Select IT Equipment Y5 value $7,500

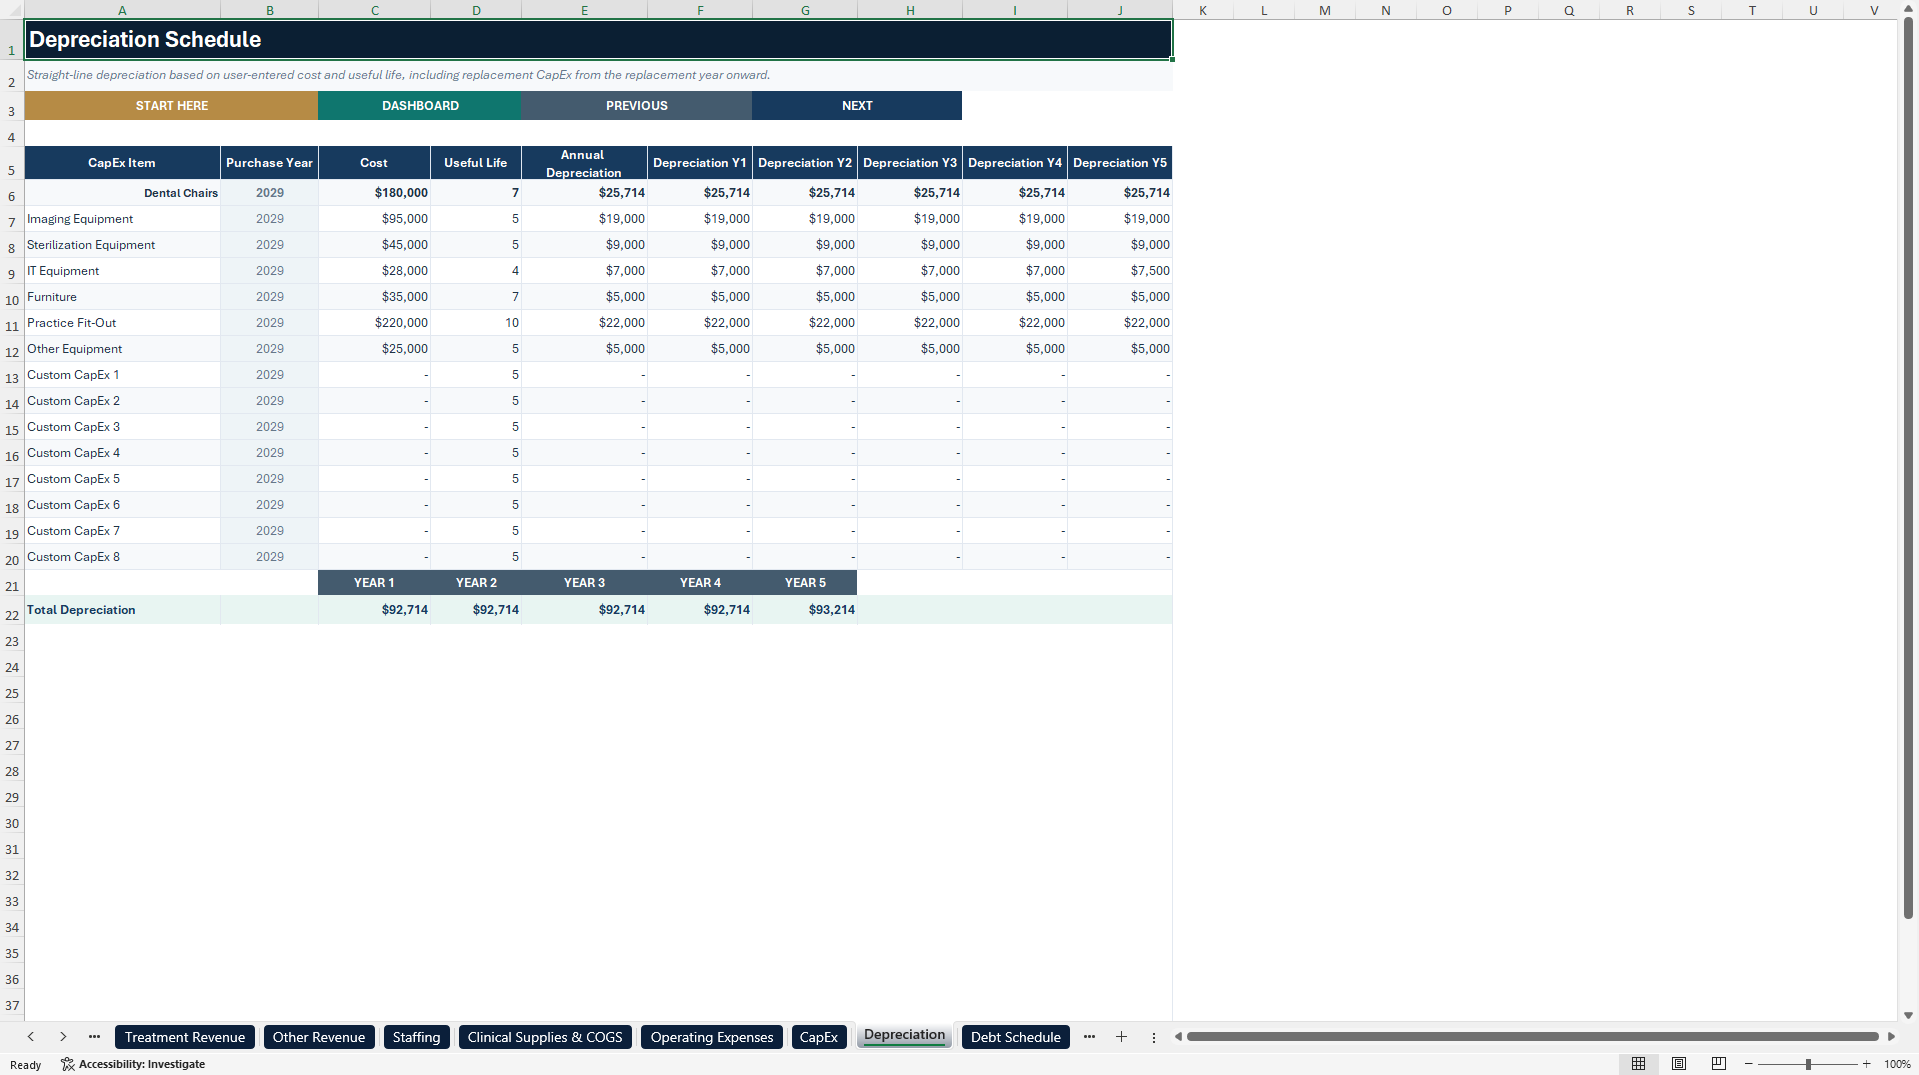pos(1120,271)
